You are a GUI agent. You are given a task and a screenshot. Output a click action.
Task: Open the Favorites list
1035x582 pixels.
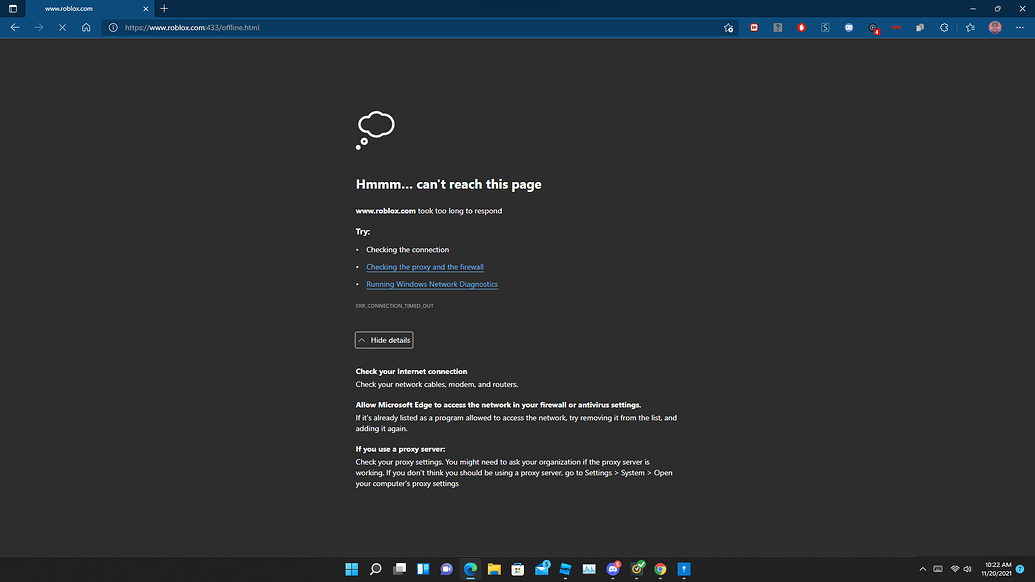[x=970, y=28]
